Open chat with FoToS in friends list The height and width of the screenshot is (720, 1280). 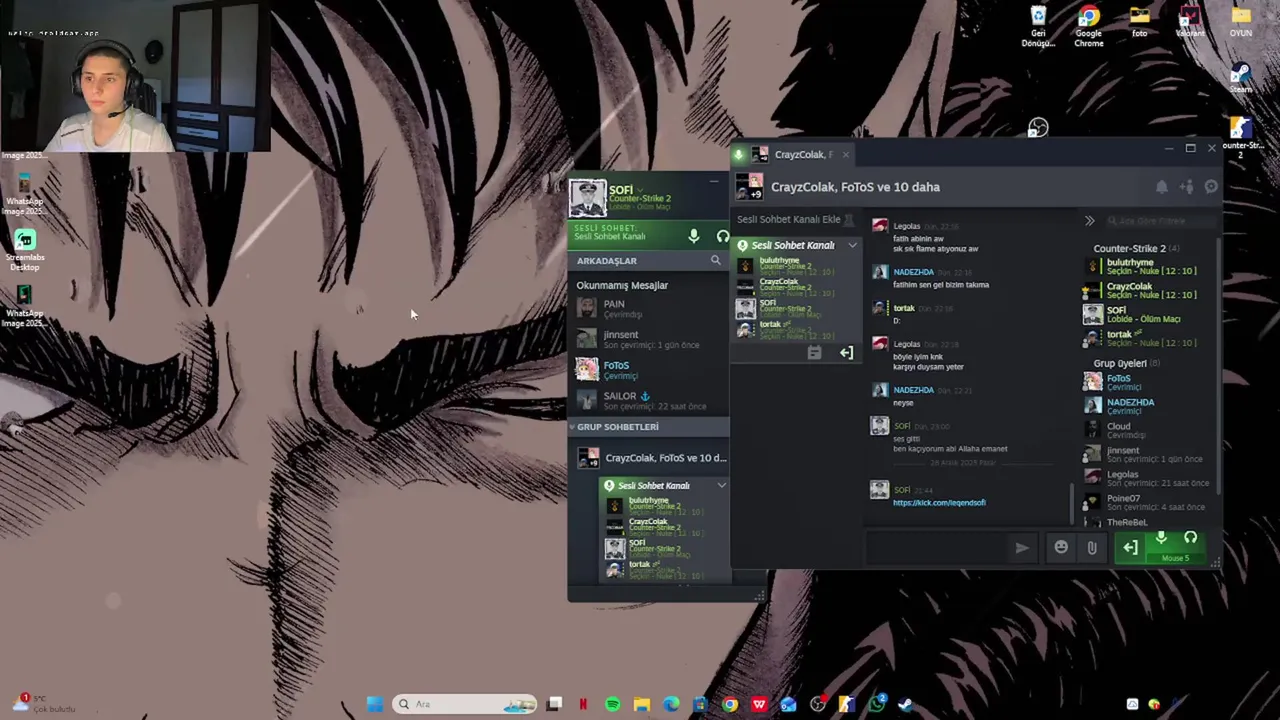click(650, 370)
